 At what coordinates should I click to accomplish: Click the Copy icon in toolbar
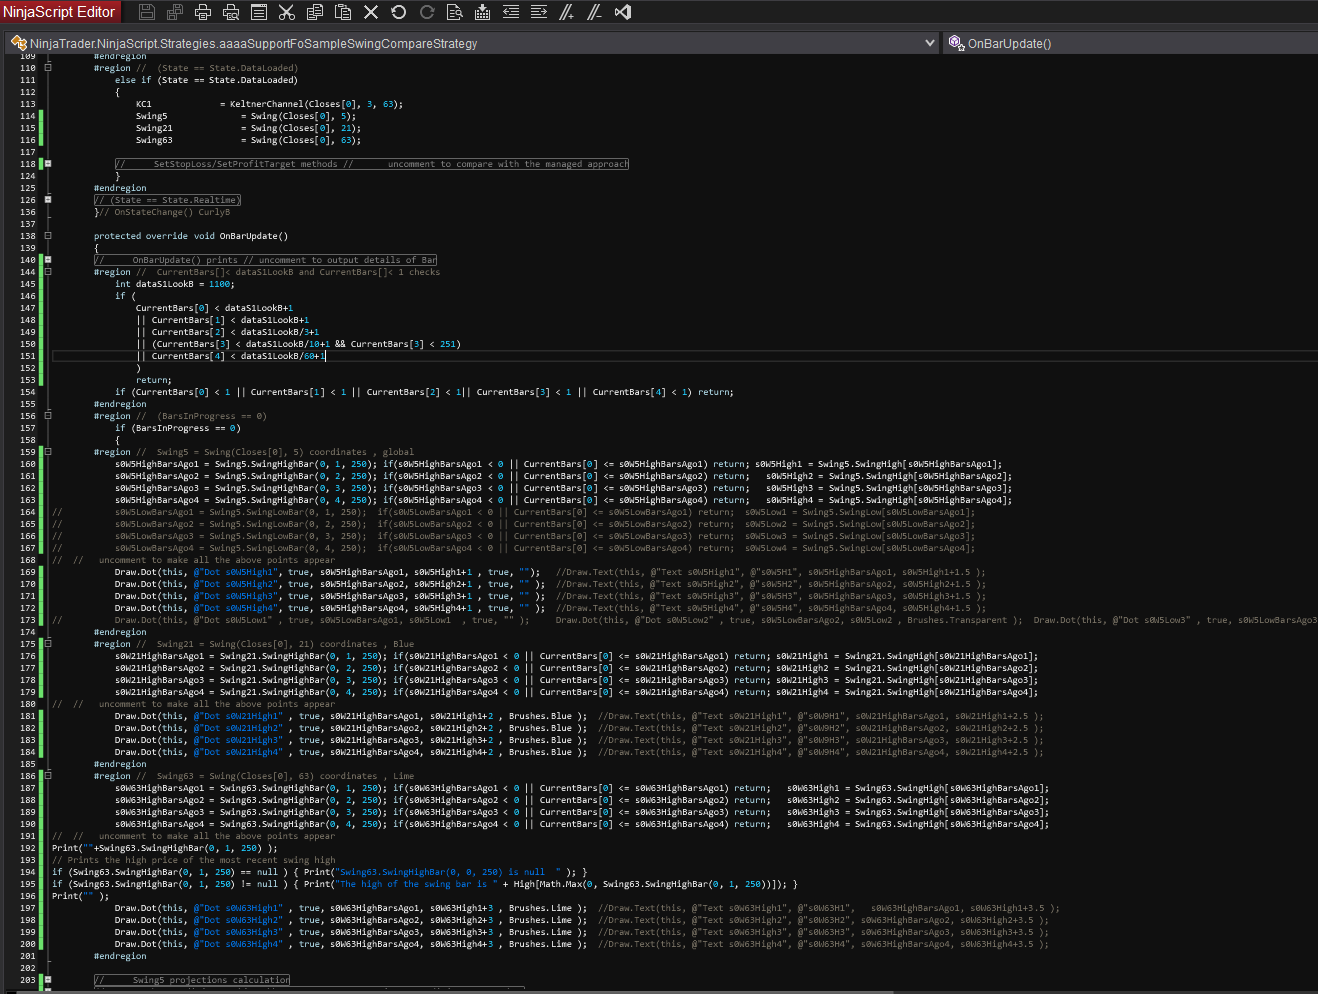click(315, 12)
